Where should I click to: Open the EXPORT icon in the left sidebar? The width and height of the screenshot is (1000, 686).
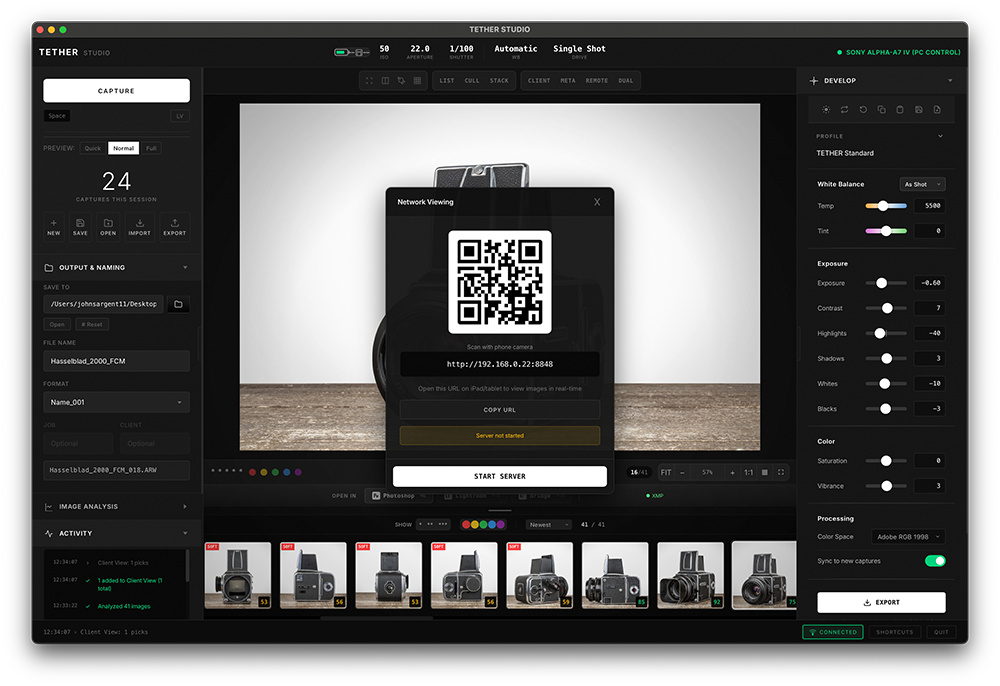click(x=173, y=226)
